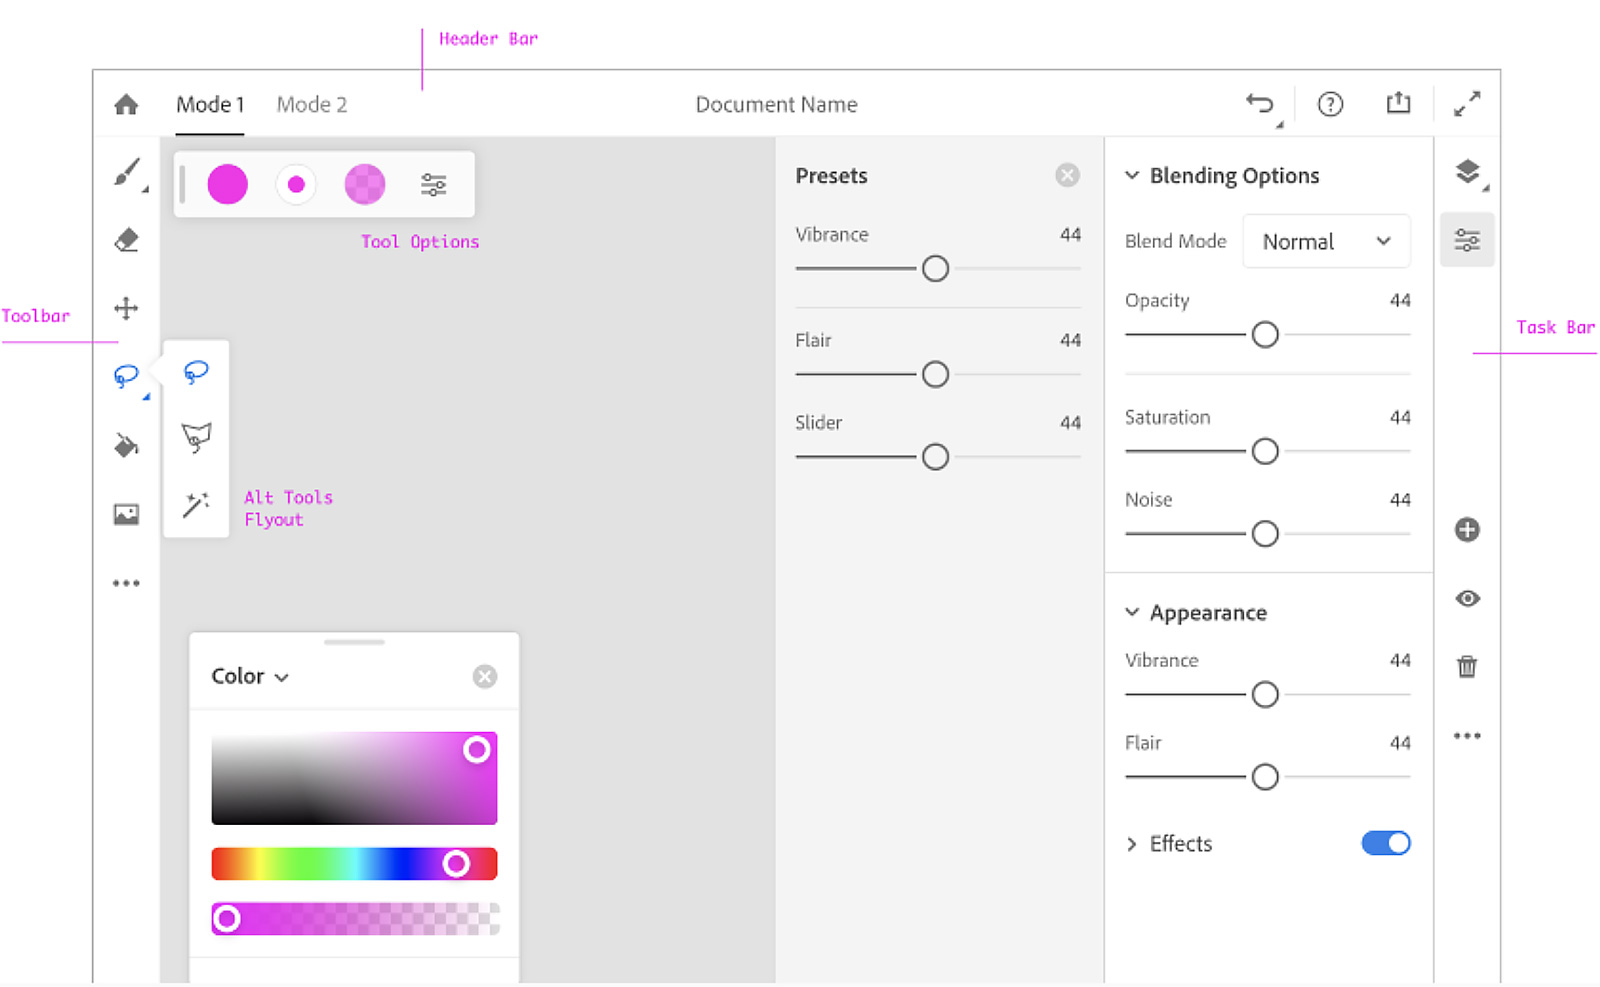Open Layers panel from task bar
Image resolution: width=1600 pixels, height=987 pixels.
tap(1467, 172)
